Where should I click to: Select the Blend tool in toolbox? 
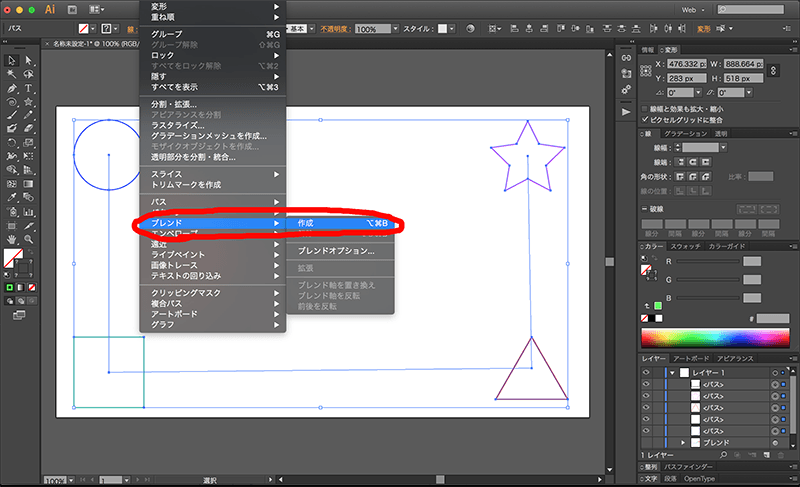point(29,197)
